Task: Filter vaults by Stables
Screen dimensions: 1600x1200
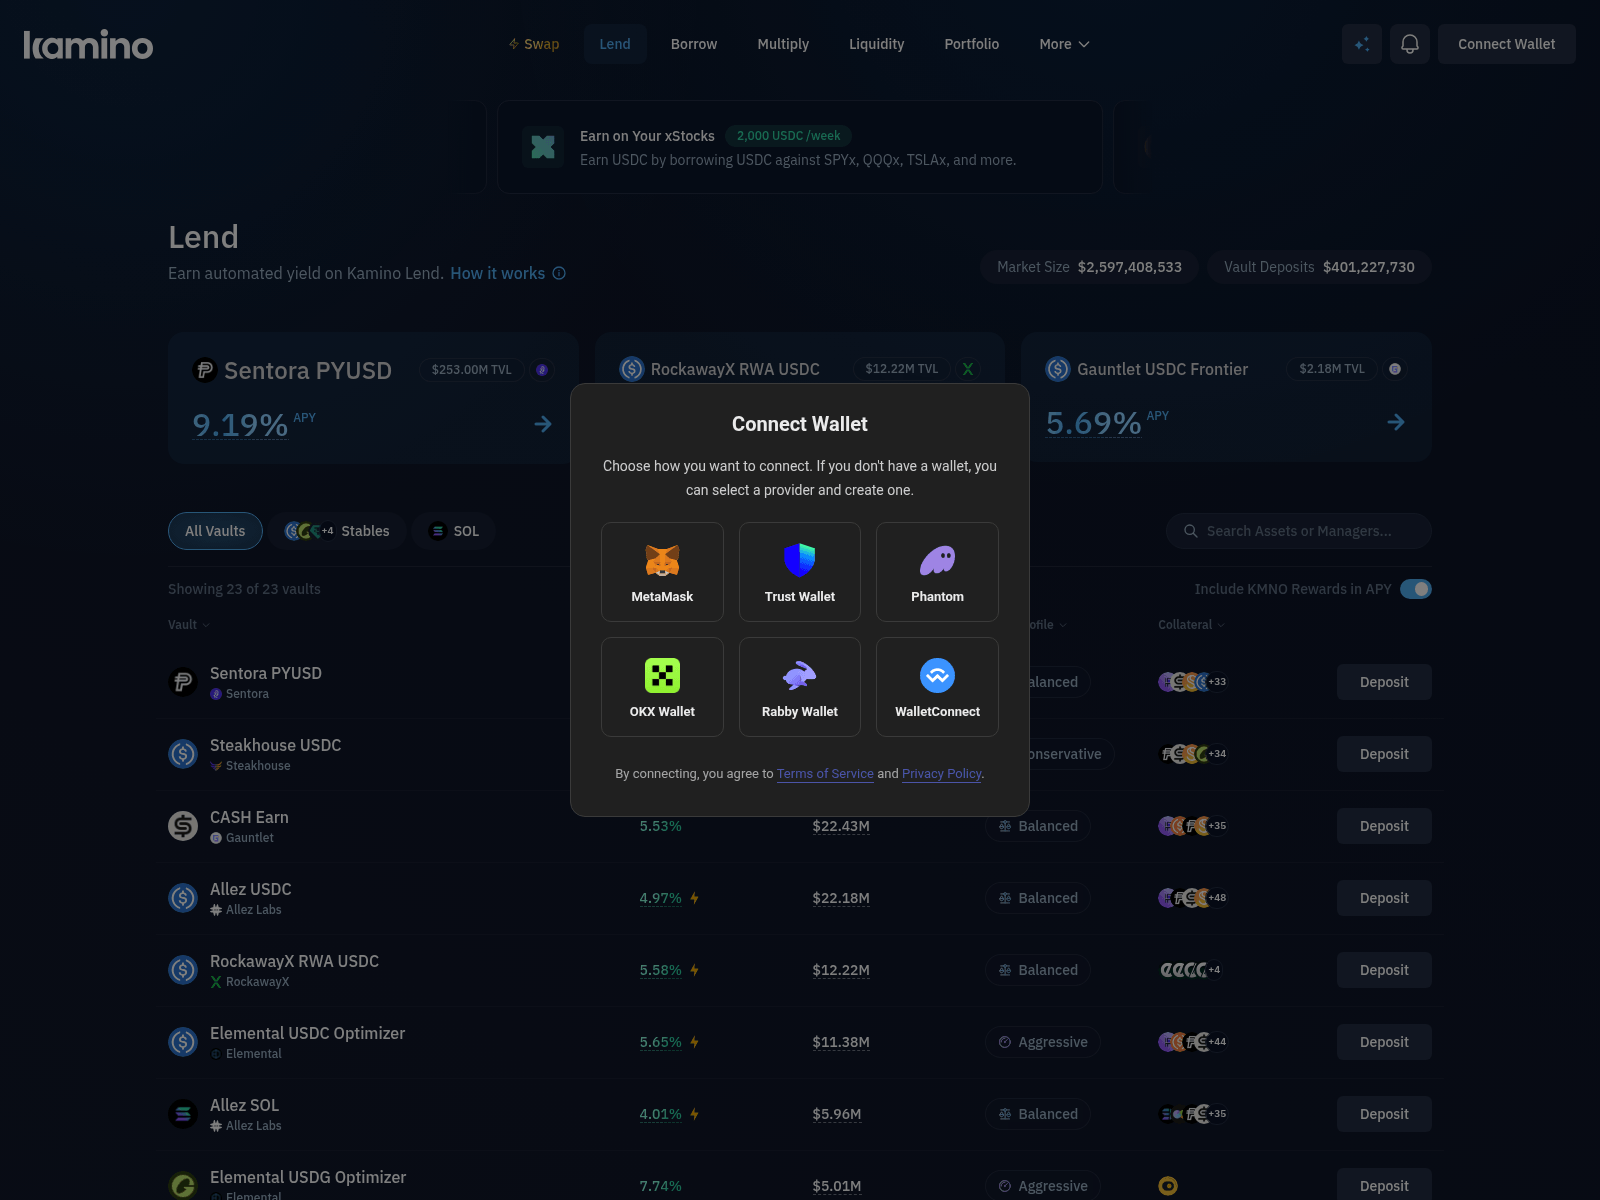Action: [338, 531]
